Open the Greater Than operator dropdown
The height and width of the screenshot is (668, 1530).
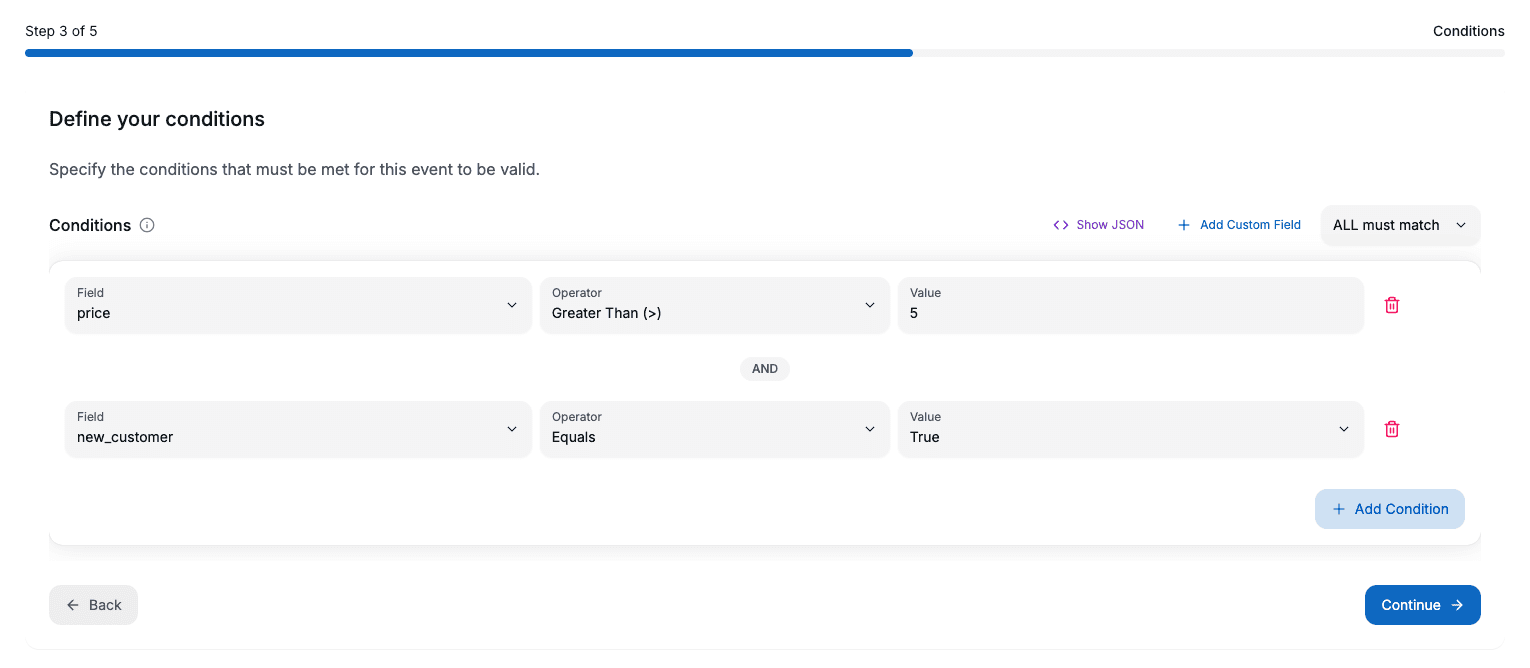pos(714,305)
